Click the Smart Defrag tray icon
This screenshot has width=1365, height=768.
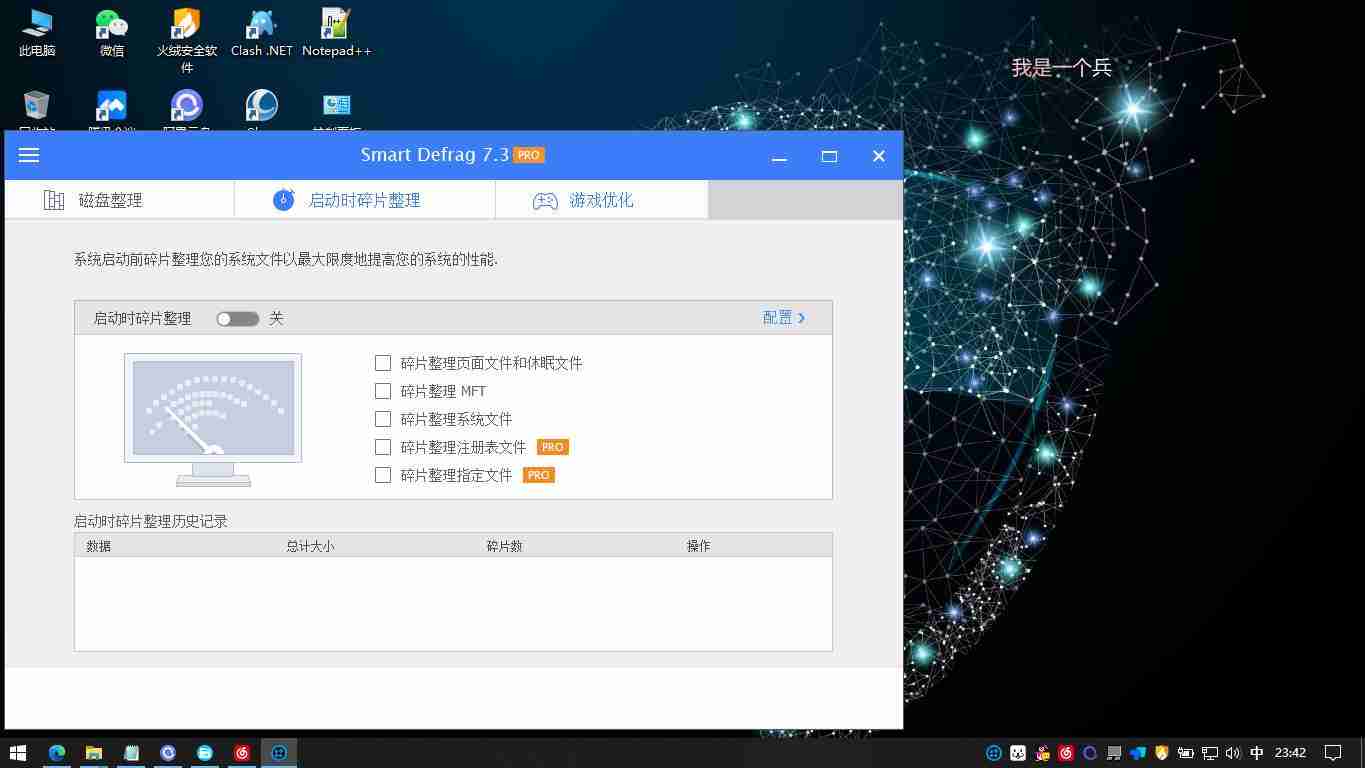pos(994,753)
